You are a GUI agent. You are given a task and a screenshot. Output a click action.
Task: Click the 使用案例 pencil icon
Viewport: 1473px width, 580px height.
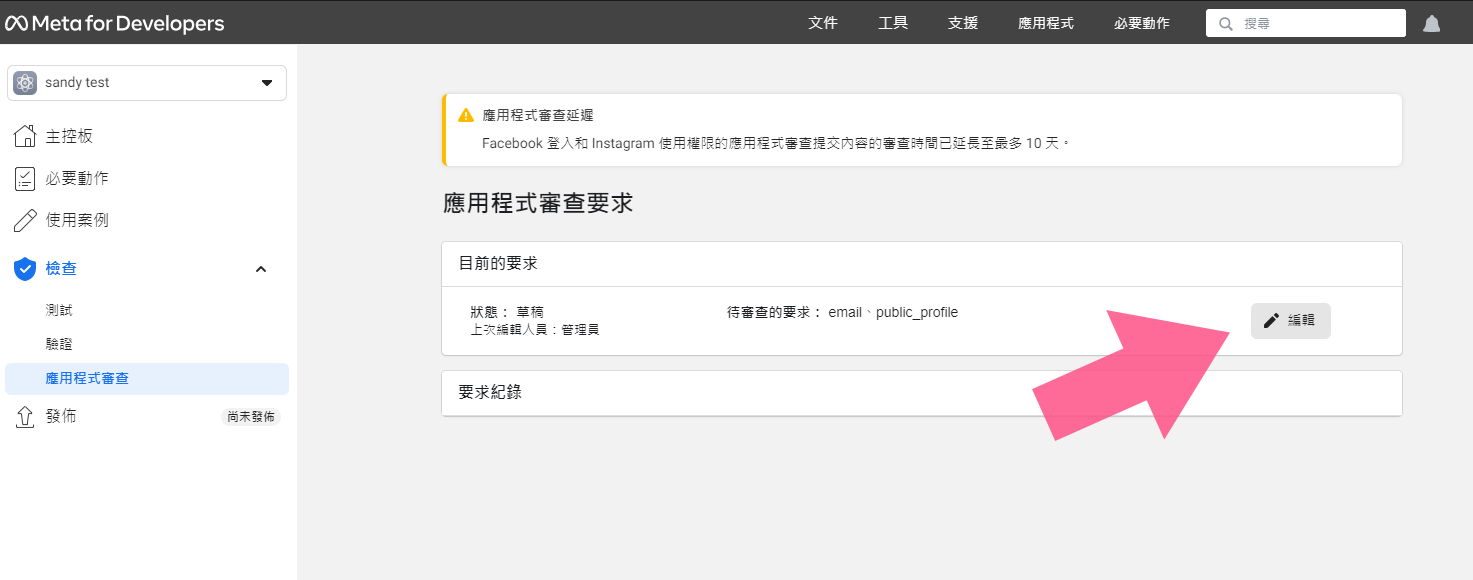[25, 220]
